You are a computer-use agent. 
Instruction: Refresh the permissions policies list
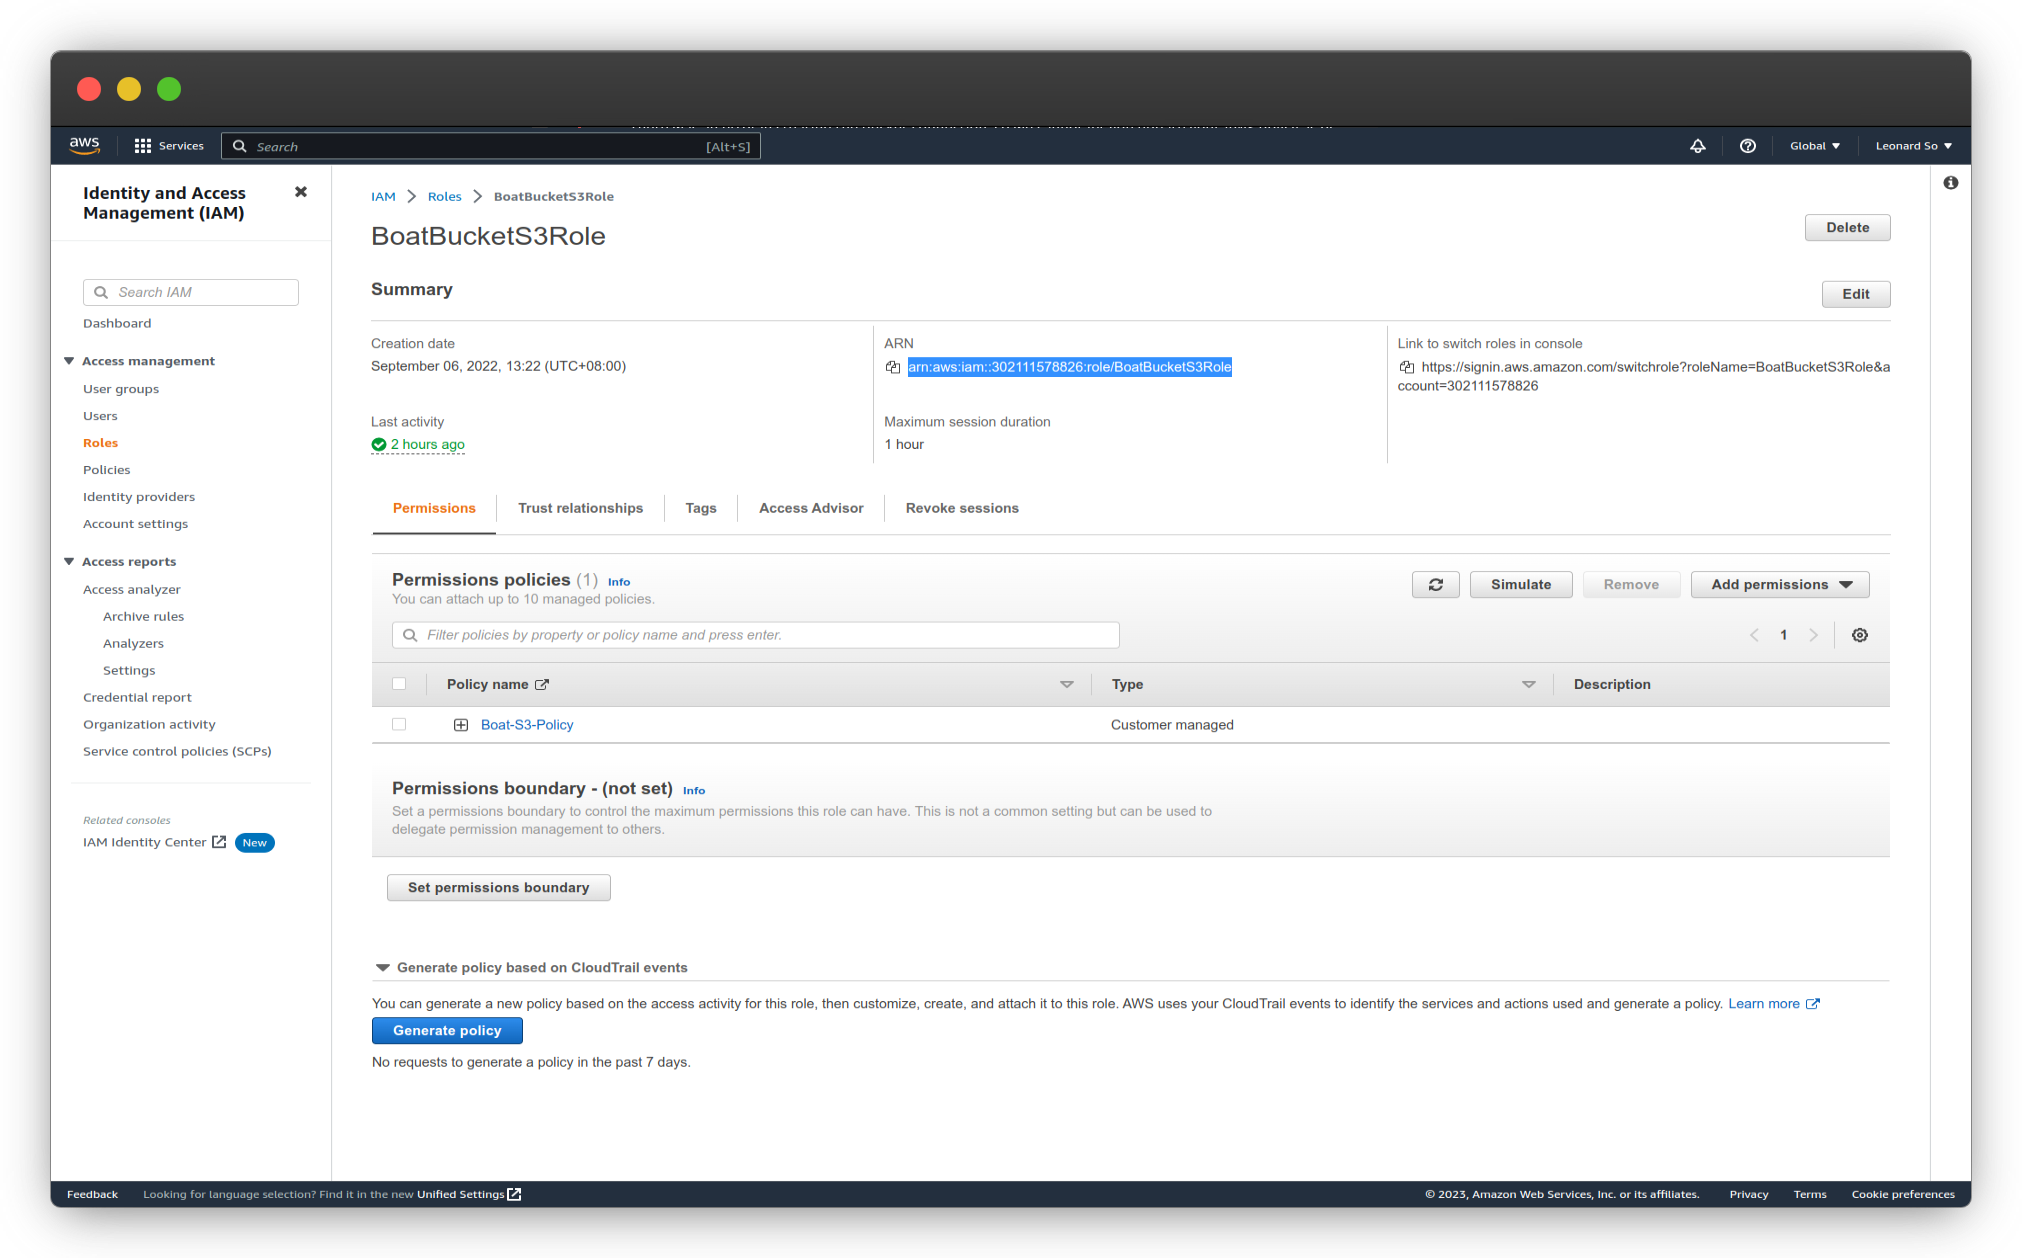click(1435, 585)
